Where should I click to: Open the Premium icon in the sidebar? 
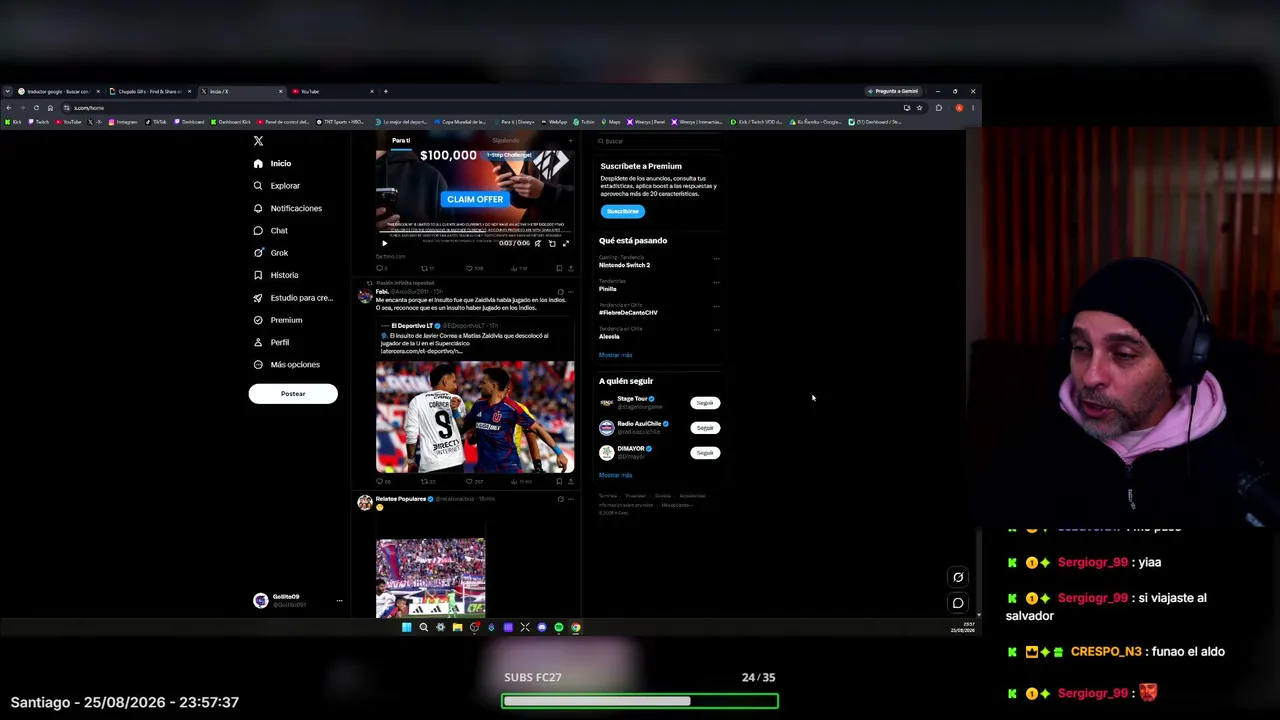tap(258, 320)
